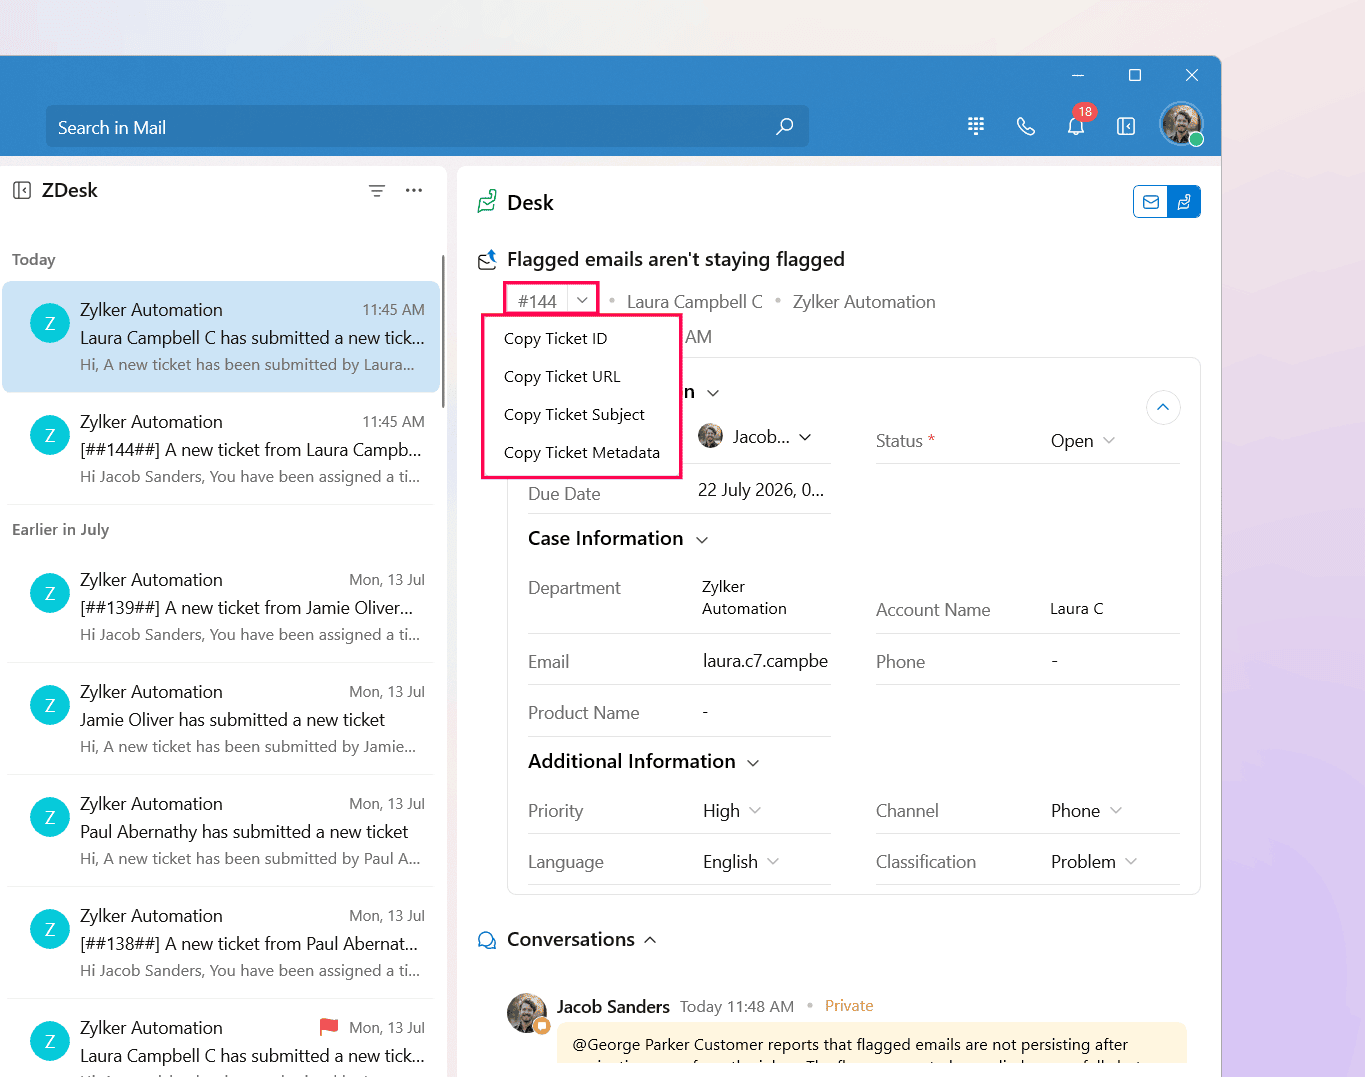Choose Copy Ticket Subject option
Image resolution: width=1365 pixels, height=1077 pixels.
[x=581, y=414]
